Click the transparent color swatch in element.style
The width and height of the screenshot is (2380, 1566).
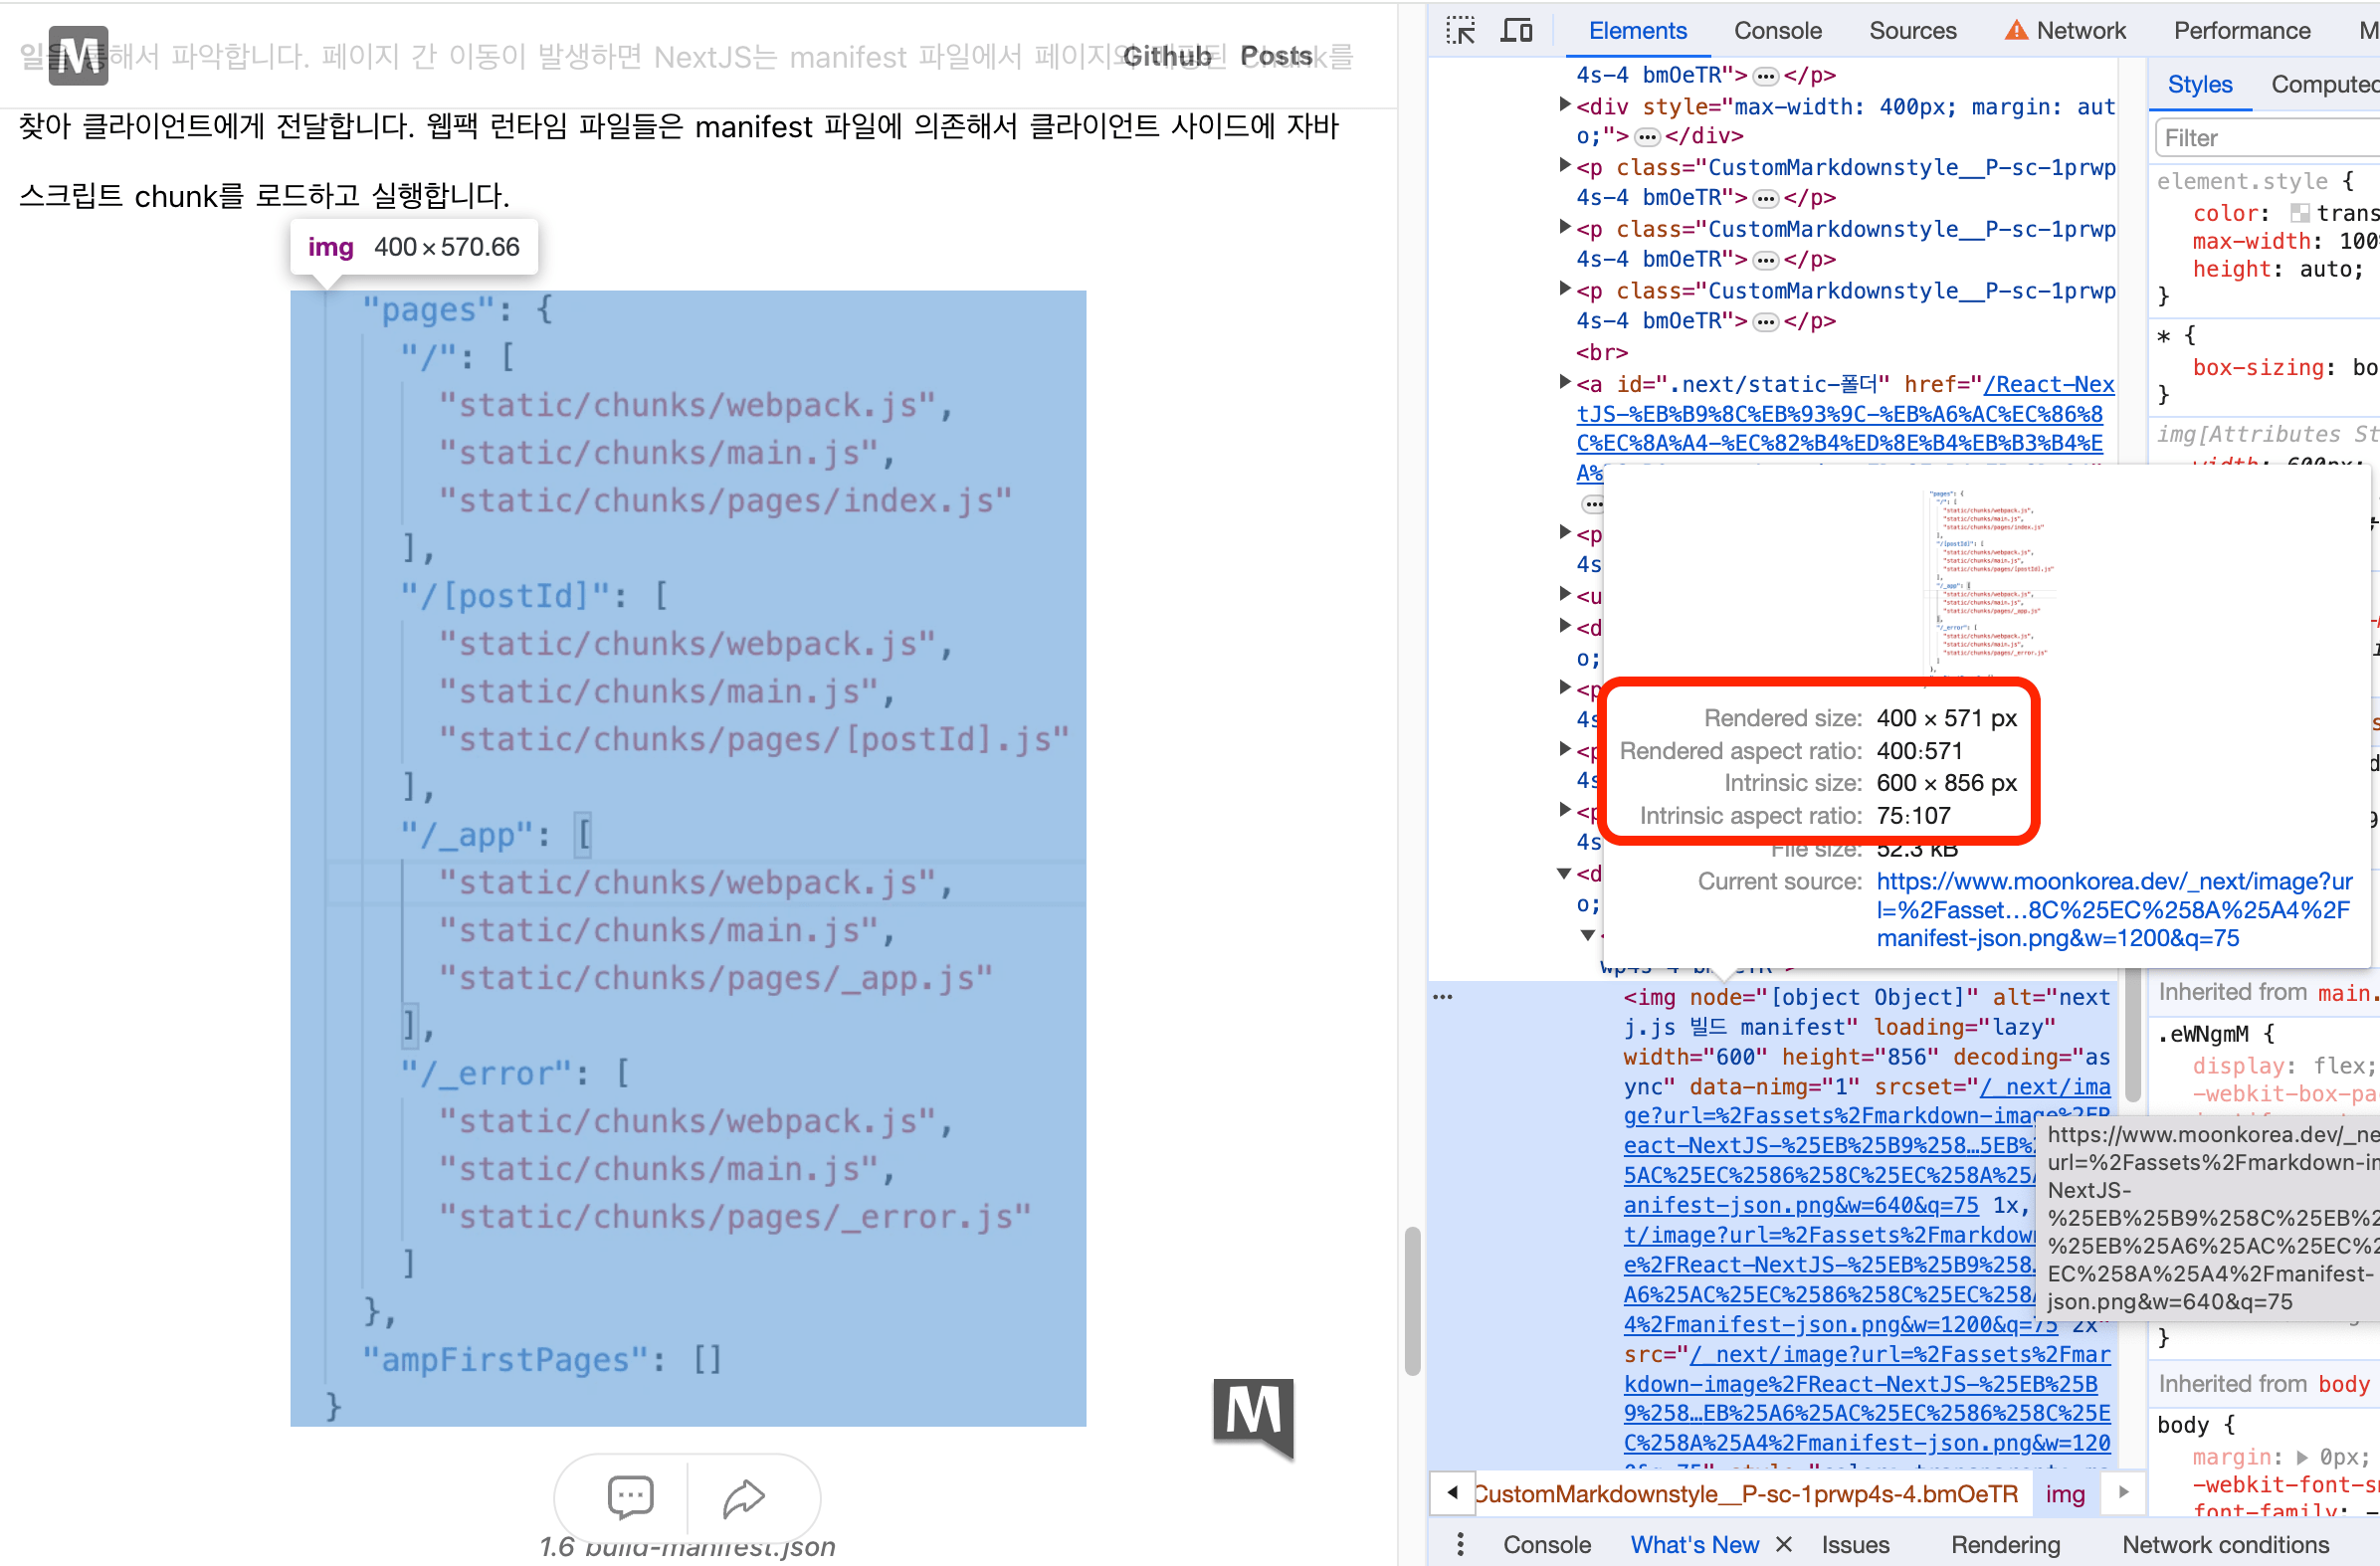pyautogui.click(x=2301, y=212)
